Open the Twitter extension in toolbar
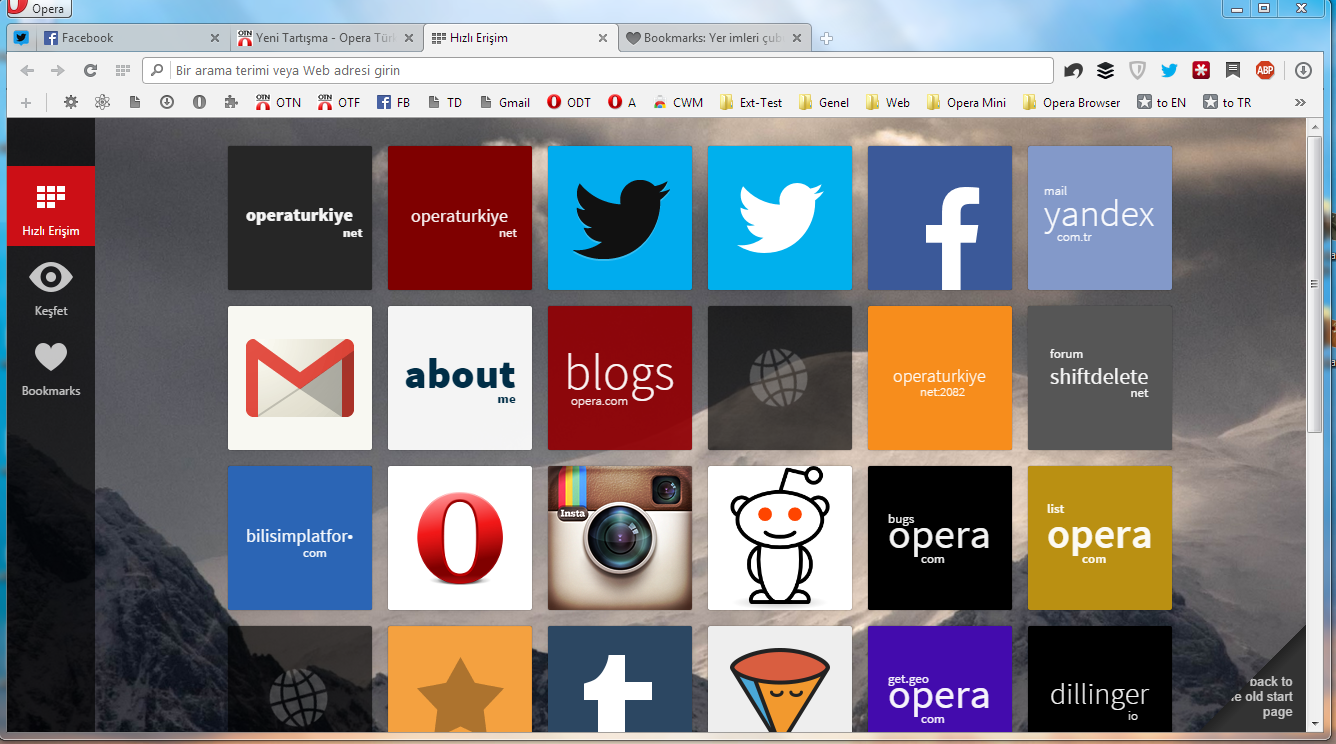 (1169, 70)
